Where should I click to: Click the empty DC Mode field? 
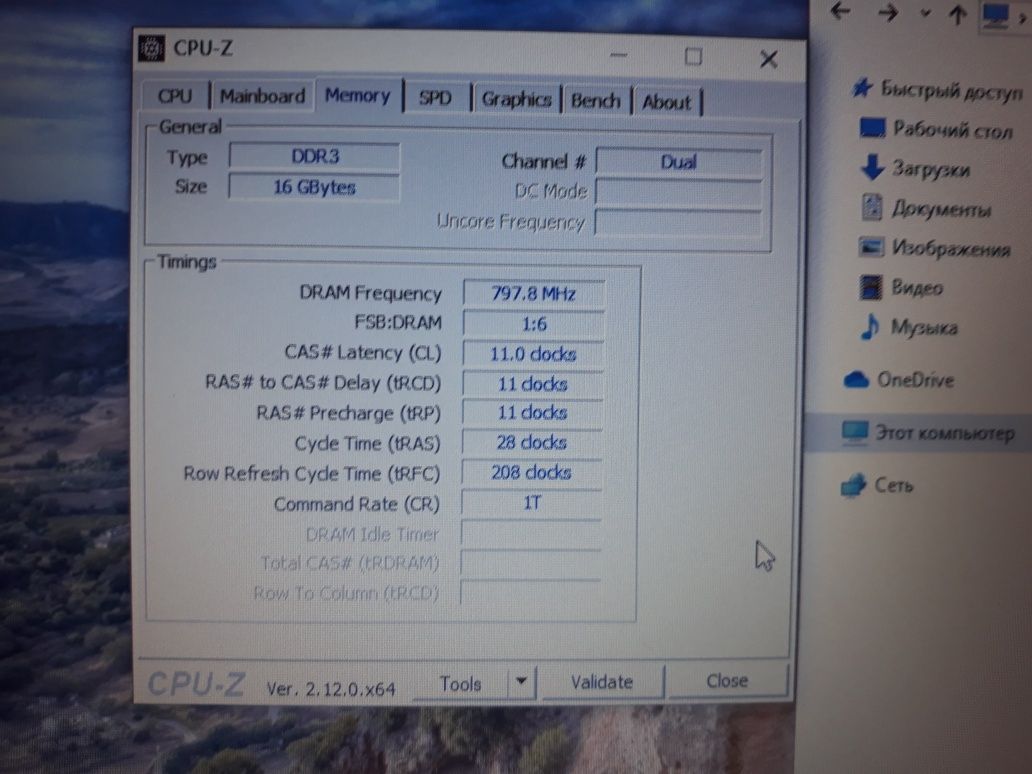click(x=679, y=193)
